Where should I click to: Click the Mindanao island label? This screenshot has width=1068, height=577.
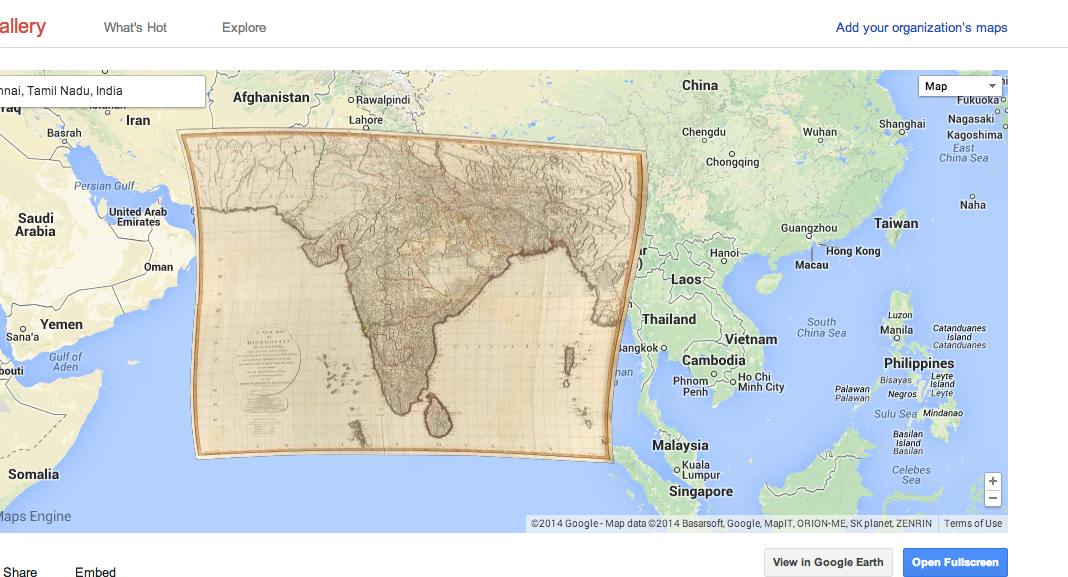point(943,413)
